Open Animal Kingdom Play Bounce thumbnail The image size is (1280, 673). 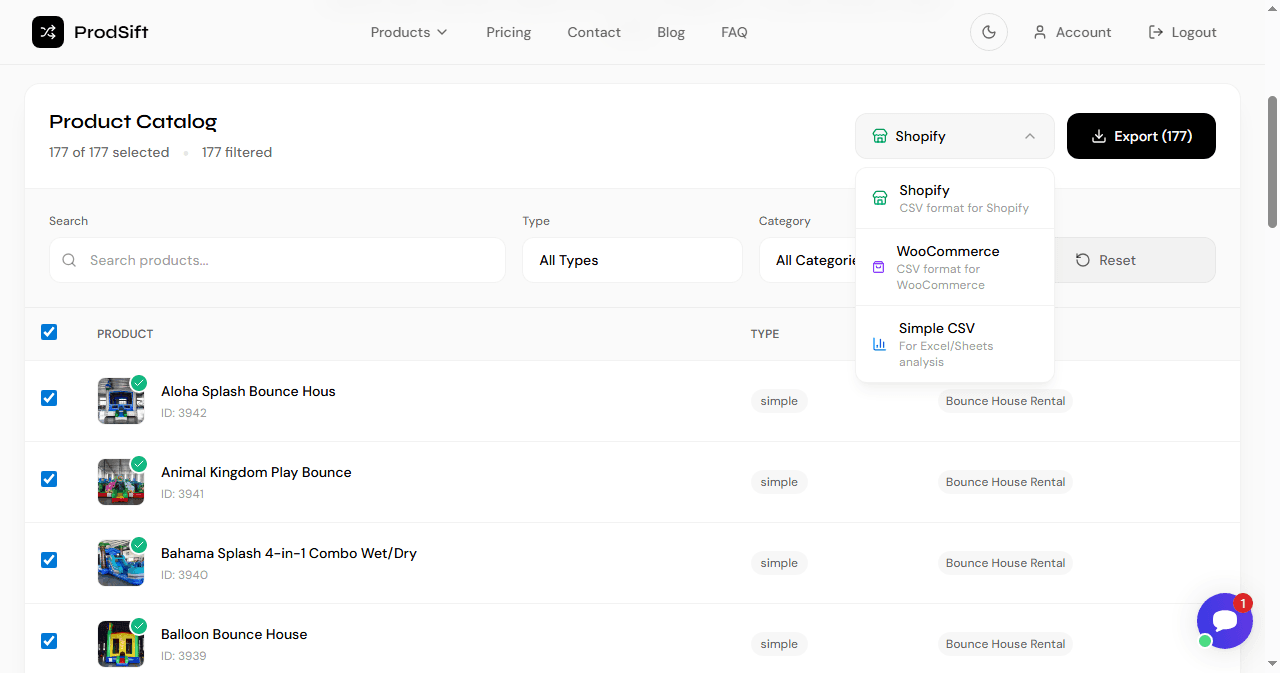tap(121, 482)
